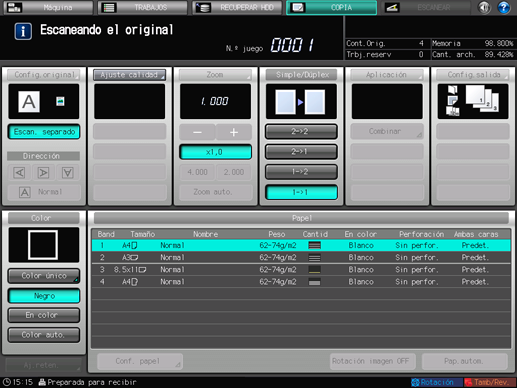The height and width of the screenshot is (388, 517).
Task: Open the Color único options
Action: (x=44, y=276)
